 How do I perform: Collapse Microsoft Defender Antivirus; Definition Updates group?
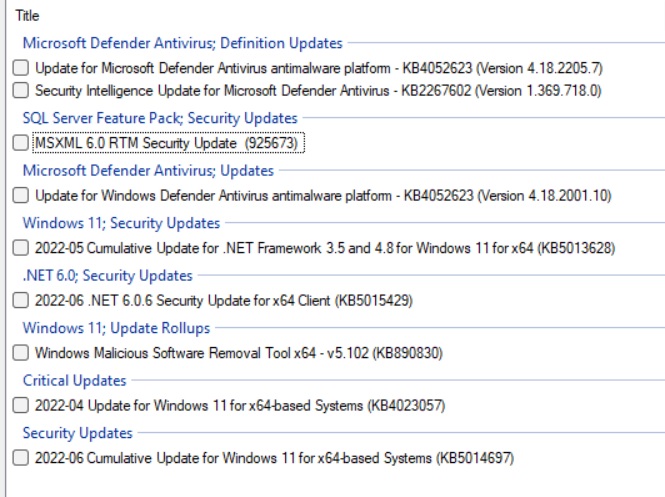tap(182, 43)
